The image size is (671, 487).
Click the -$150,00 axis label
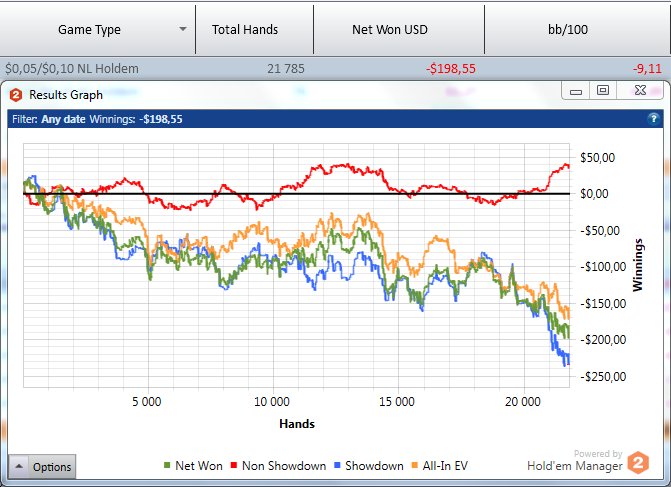coord(603,303)
